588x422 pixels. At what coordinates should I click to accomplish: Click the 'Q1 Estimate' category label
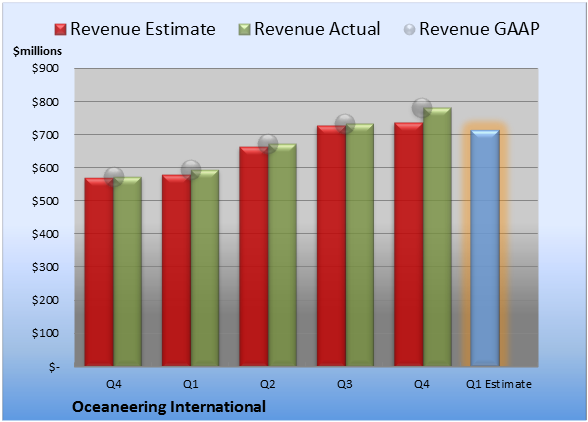coord(499,384)
